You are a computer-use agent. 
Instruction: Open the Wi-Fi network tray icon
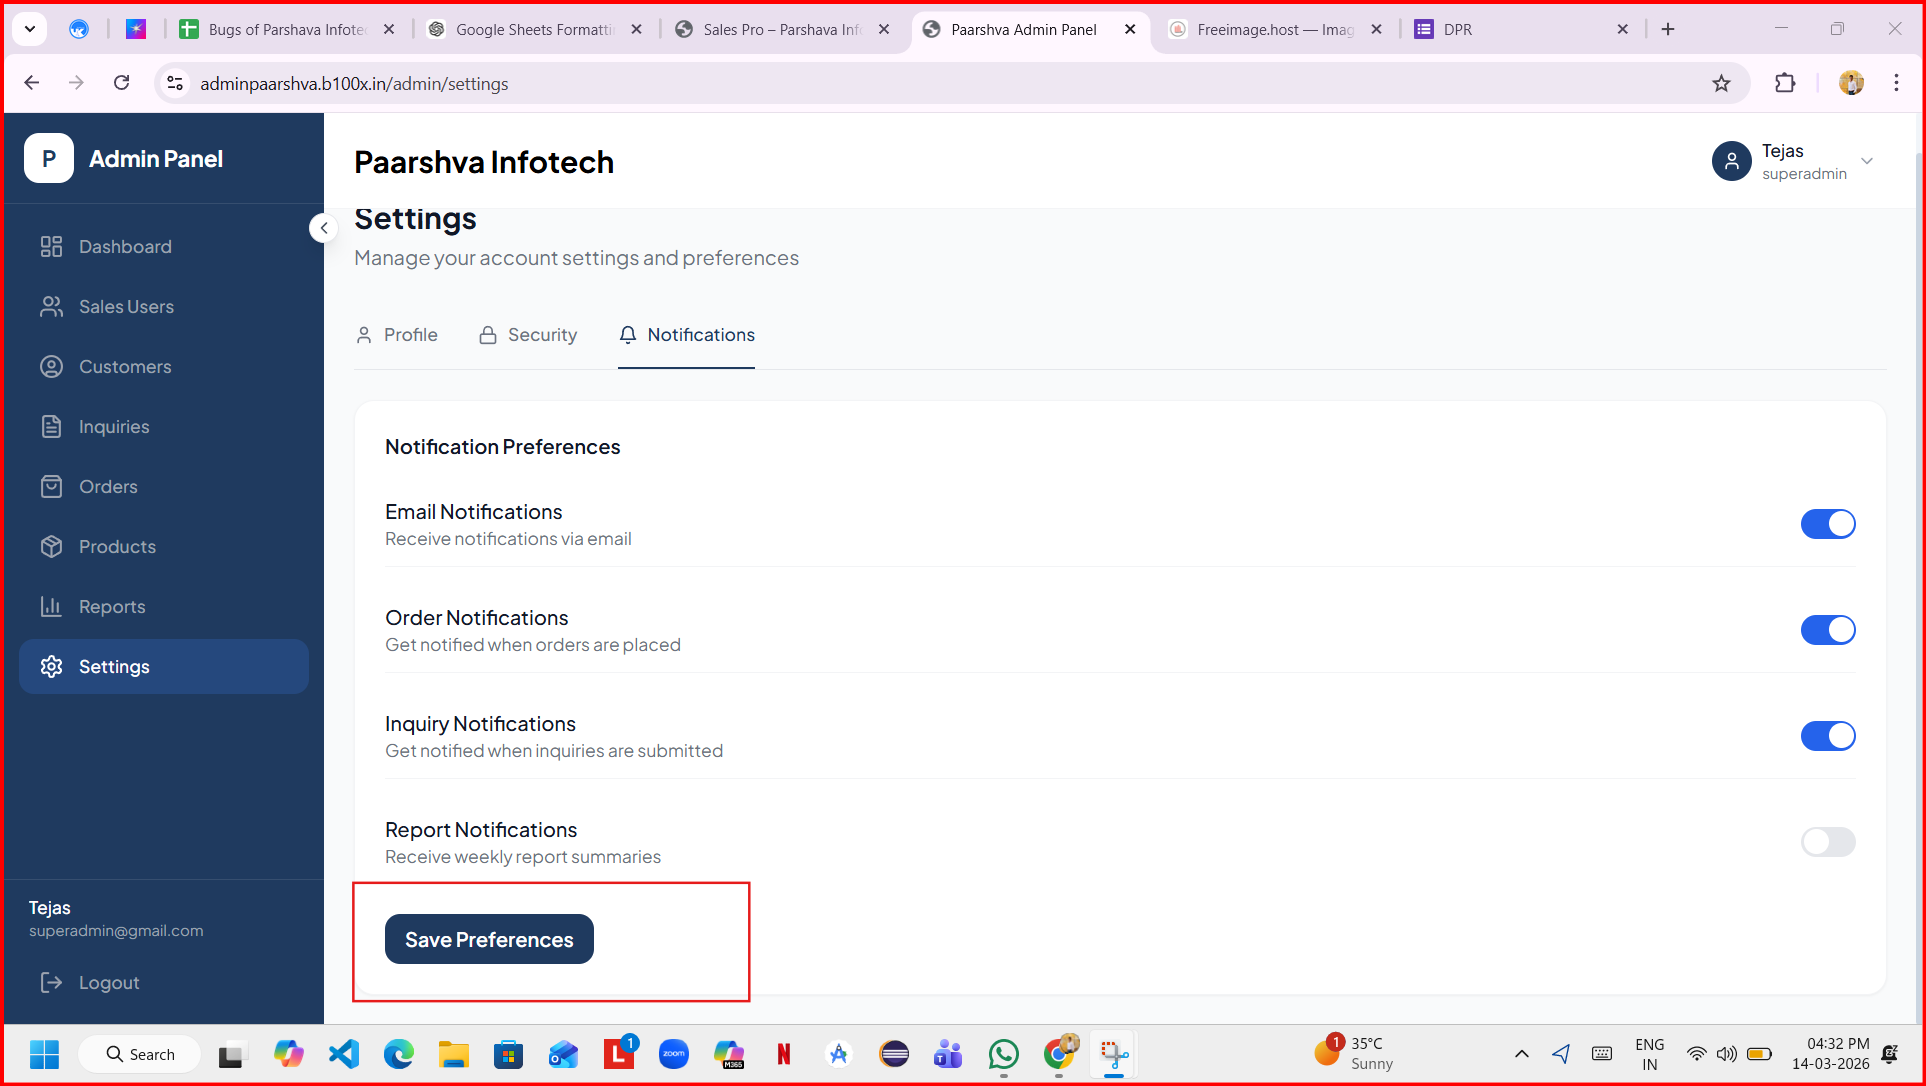tap(1696, 1054)
